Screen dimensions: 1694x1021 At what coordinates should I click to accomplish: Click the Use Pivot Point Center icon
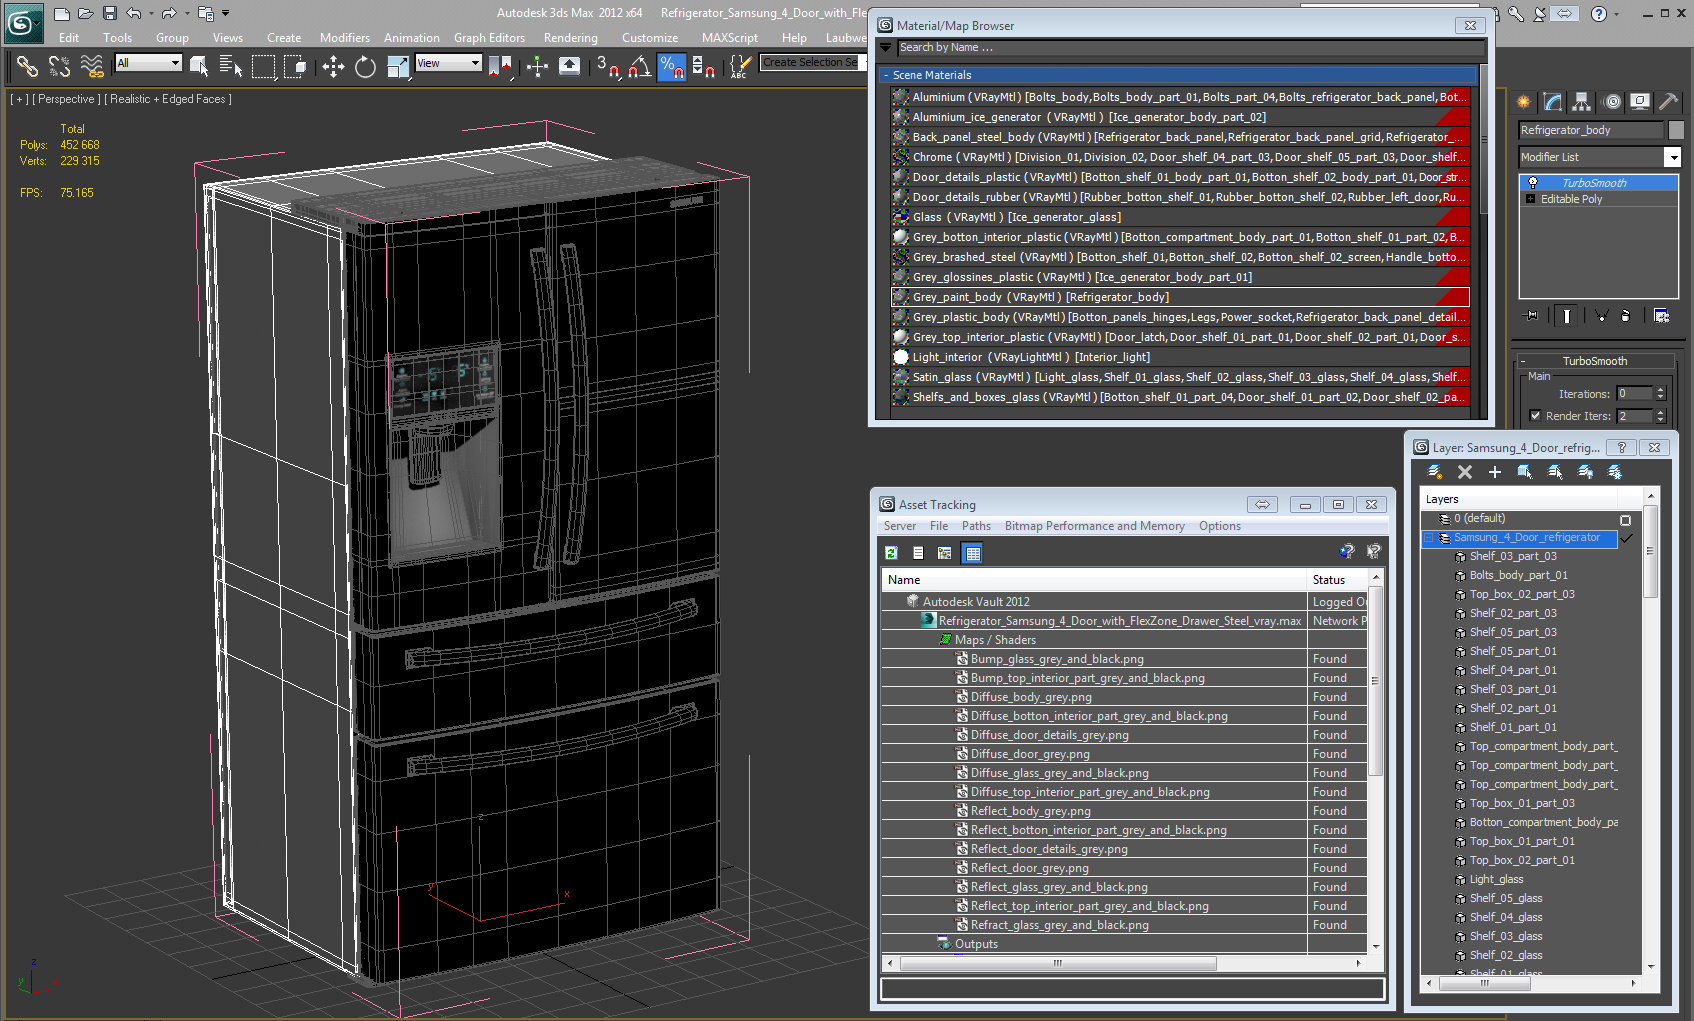click(x=502, y=66)
